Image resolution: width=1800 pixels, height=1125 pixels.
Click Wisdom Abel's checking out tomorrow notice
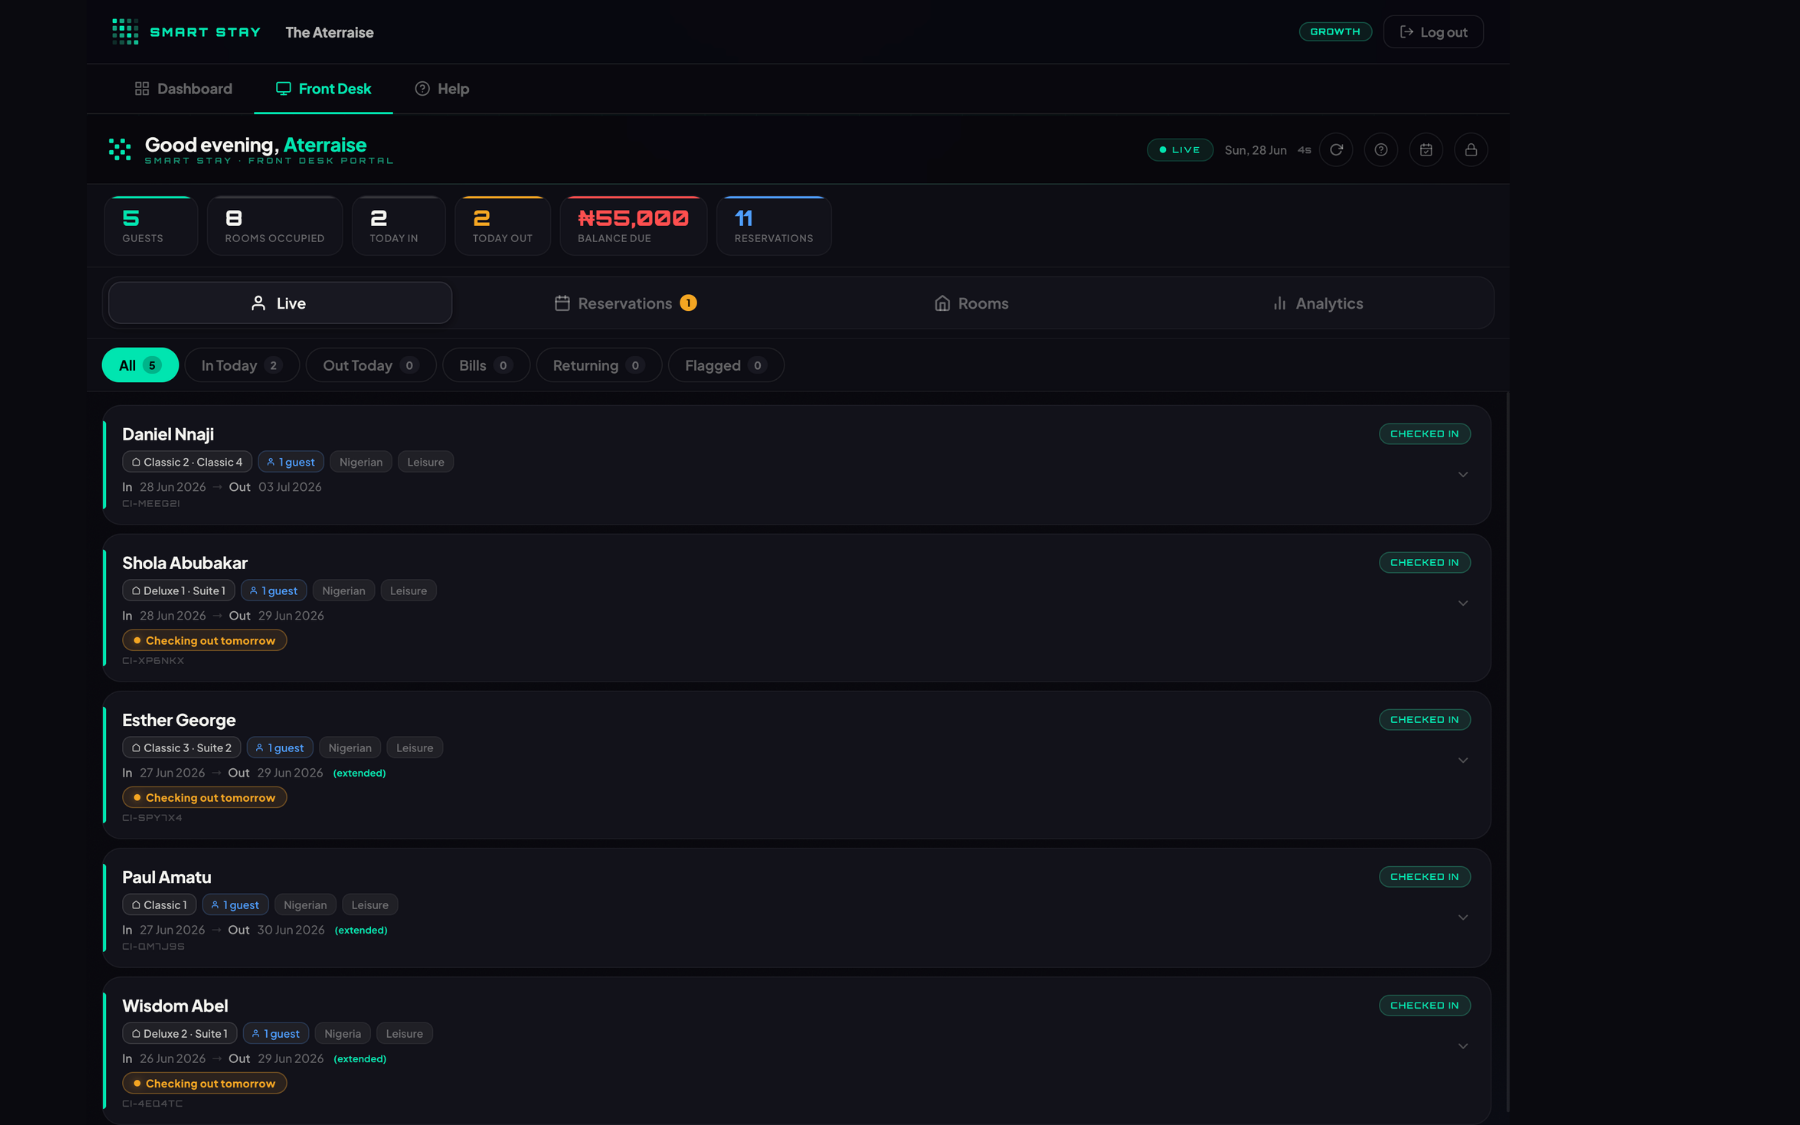[205, 1084]
